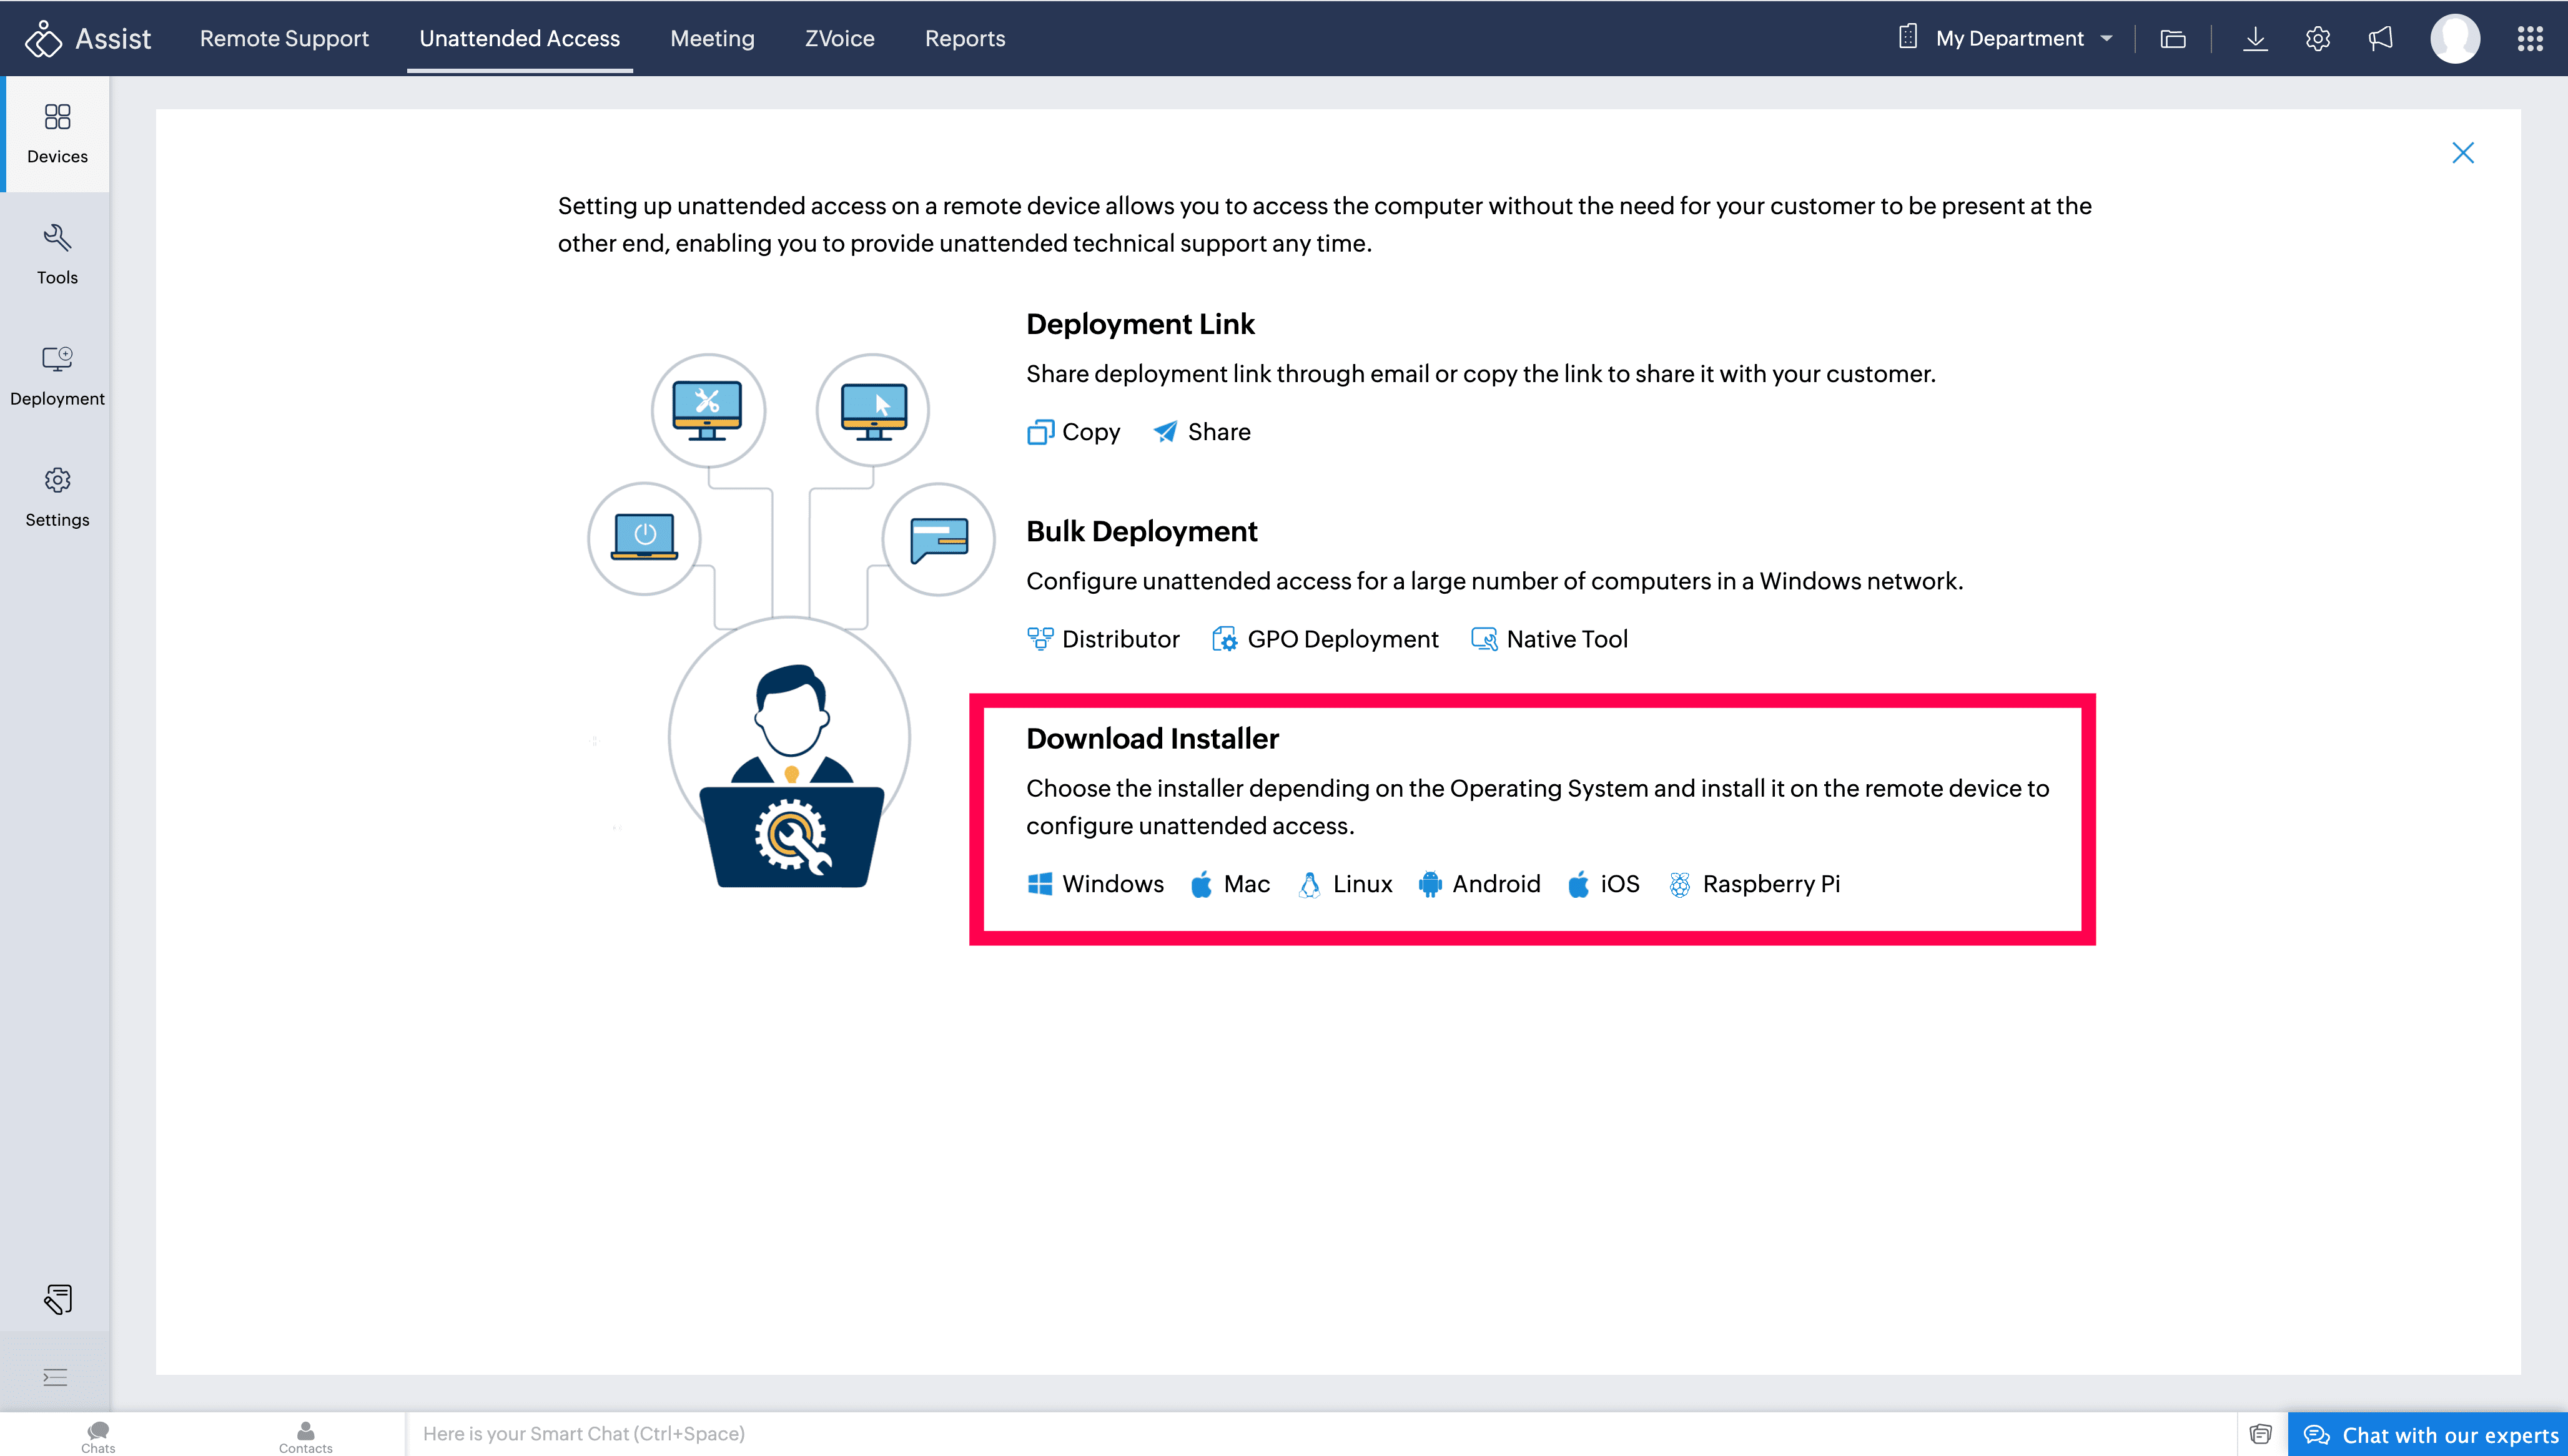
Task: Download the Windows installer
Action: (x=1096, y=884)
